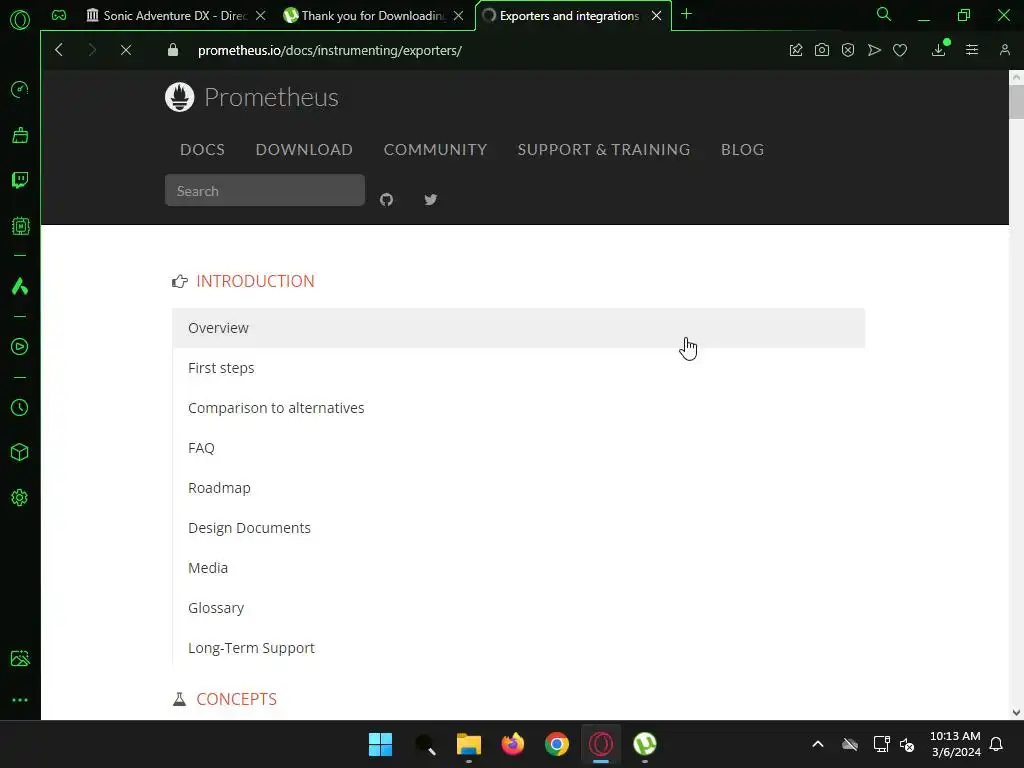1024x768 pixels.
Task: Open GX Control speedometer in sidebar
Action: (x=20, y=89)
